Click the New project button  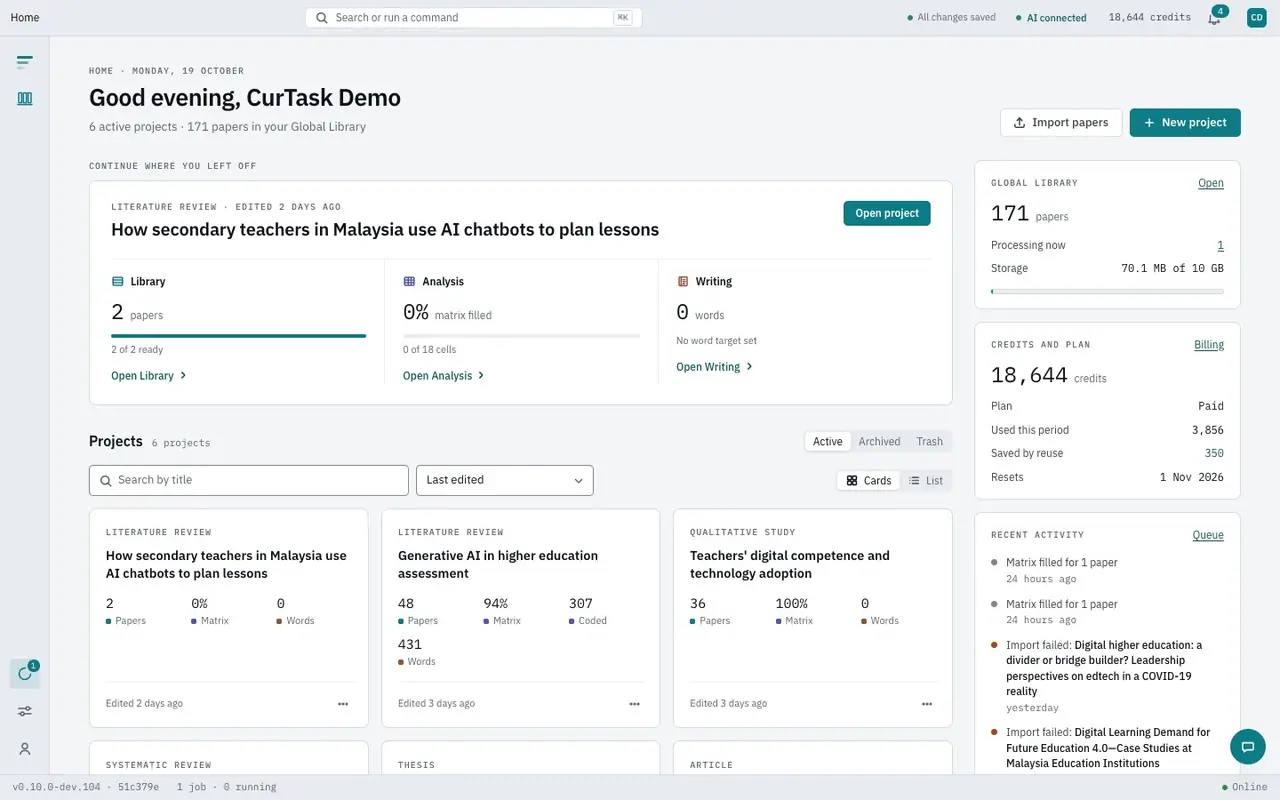point(1185,122)
